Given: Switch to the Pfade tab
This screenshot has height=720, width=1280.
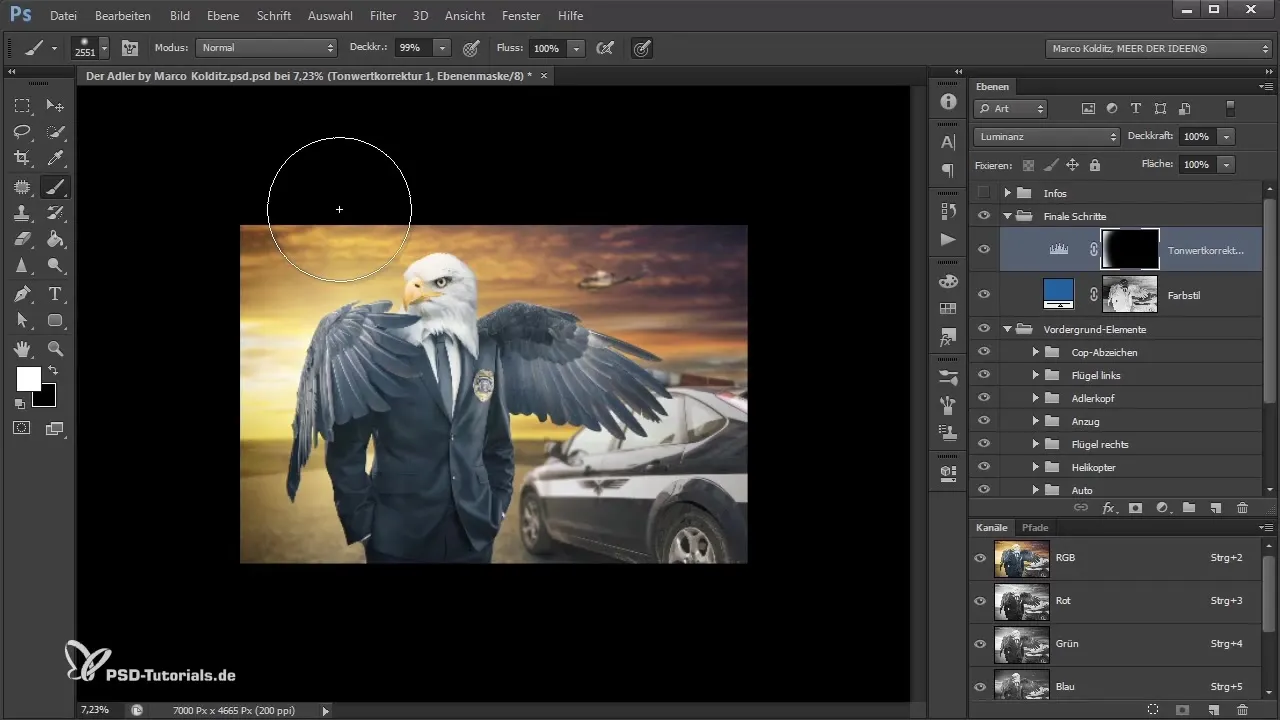Looking at the screenshot, I should point(1035,527).
